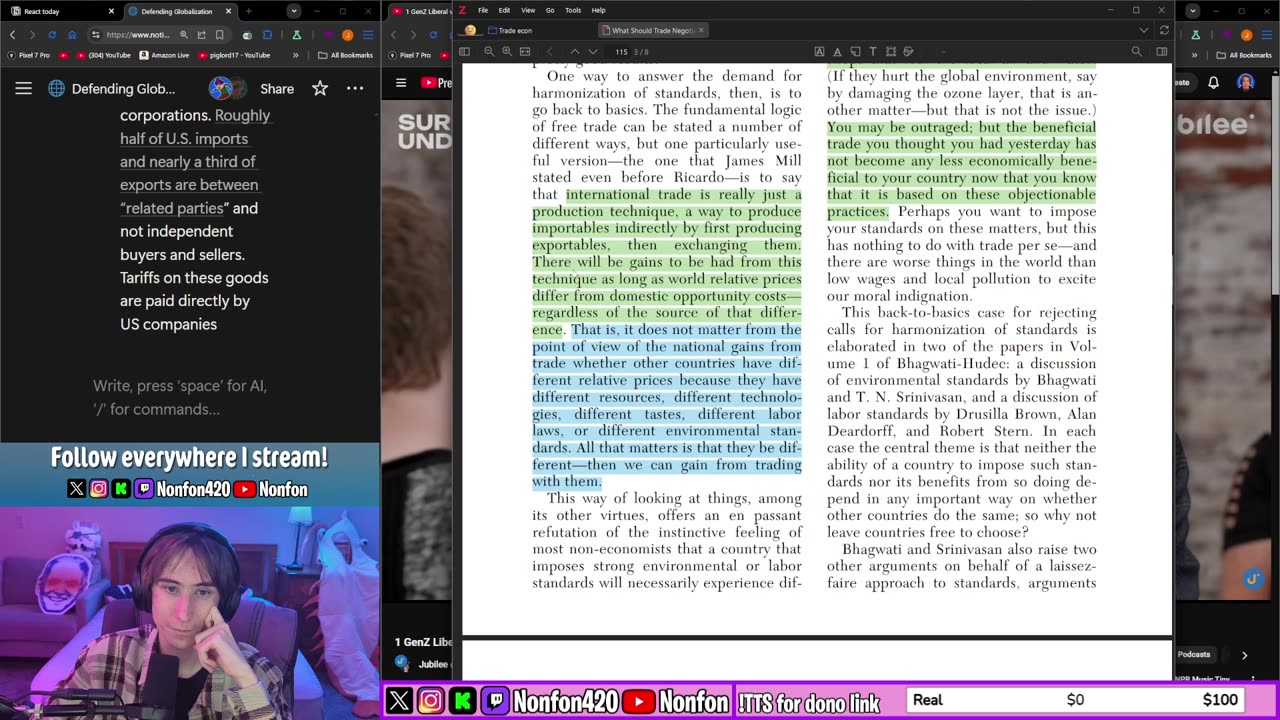The image size is (1280, 720).
Task: Open the Notion page three-dots menu
Action: (x=355, y=88)
